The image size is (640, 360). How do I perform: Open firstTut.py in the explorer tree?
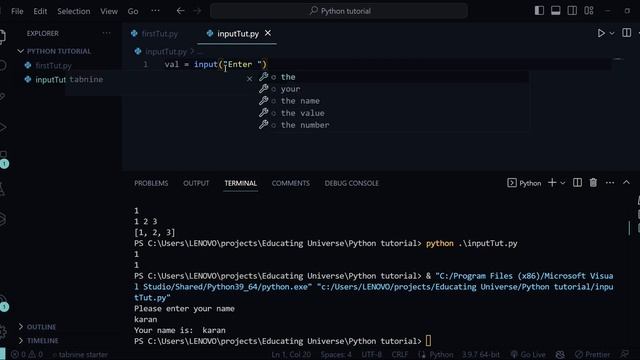[x=53, y=65]
